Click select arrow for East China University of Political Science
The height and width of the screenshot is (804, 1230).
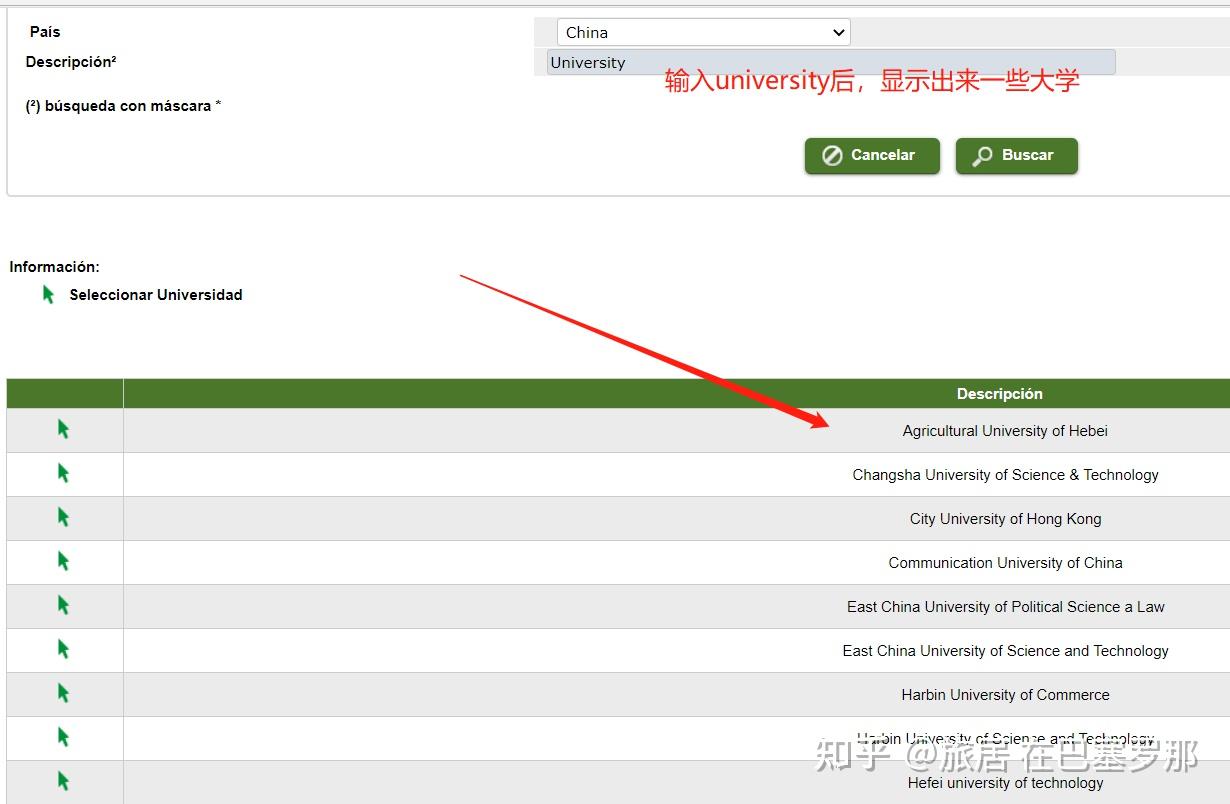tap(63, 606)
